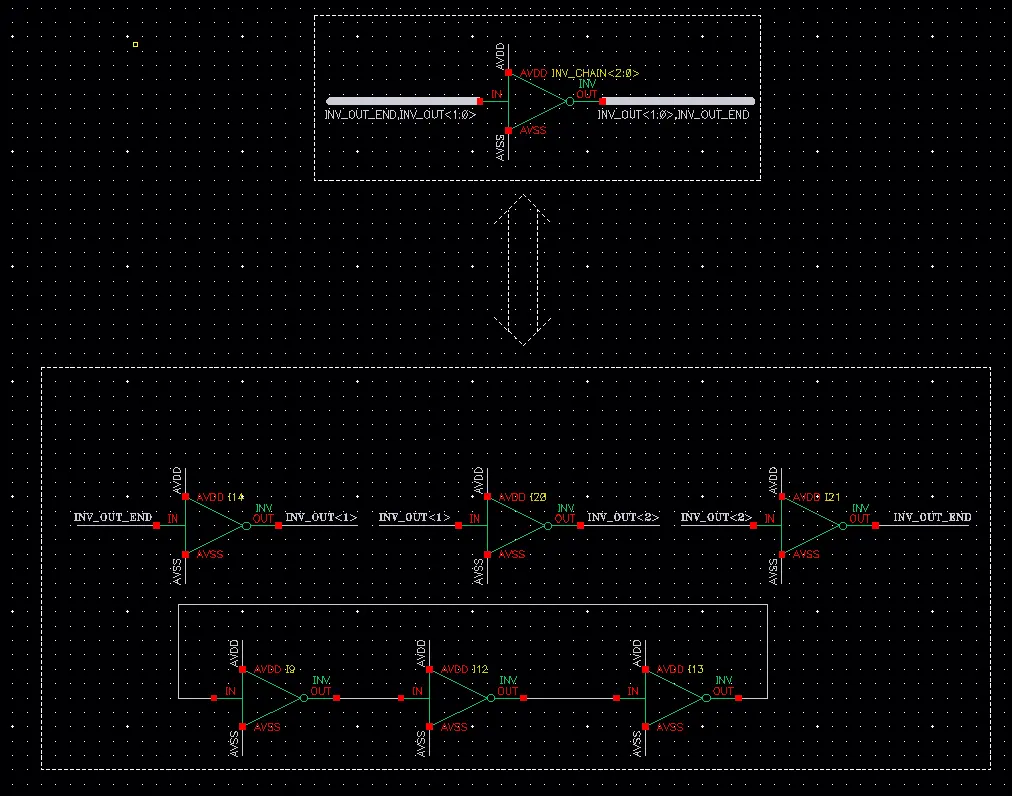Click the OUT pin of inverter I20

coord(580,526)
